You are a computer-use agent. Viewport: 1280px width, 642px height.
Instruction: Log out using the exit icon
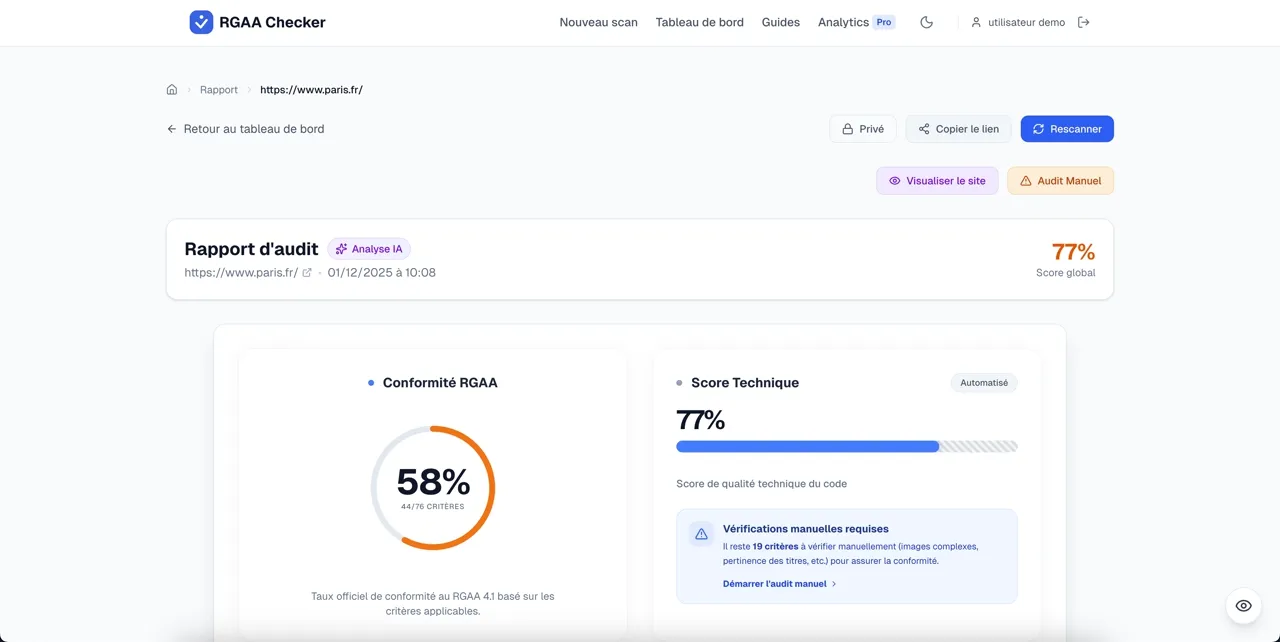pos(1084,21)
